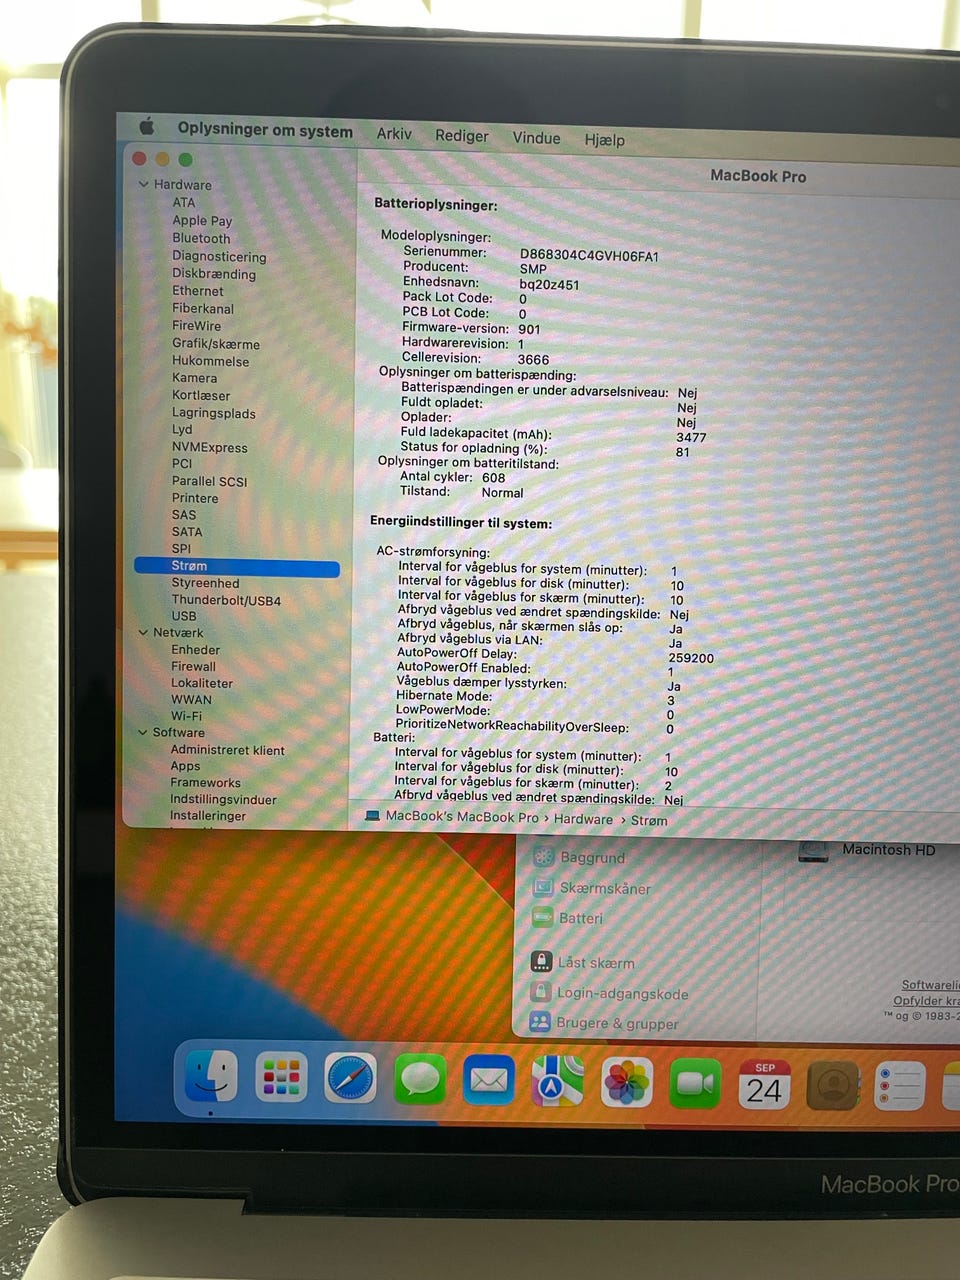Click MacBook's MacBook Pro in the path bar
This screenshot has height=1280, width=960.
(461, 817)
